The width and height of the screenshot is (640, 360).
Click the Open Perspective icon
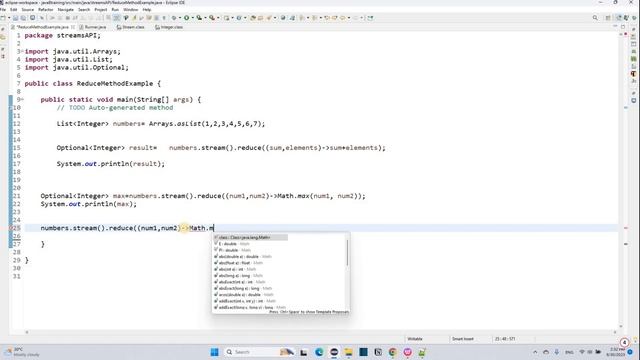pyautogui.click(x=608, y=18)
